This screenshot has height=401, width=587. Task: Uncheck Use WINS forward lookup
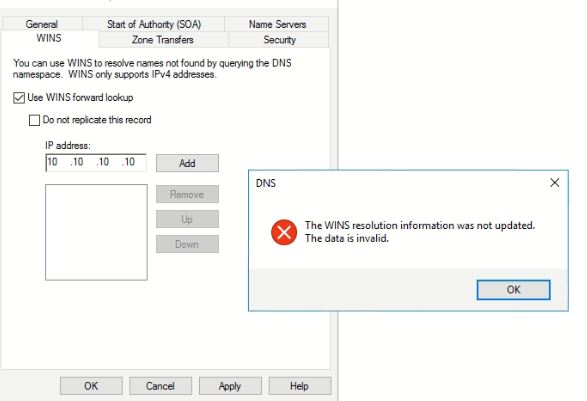click(19, 98)
